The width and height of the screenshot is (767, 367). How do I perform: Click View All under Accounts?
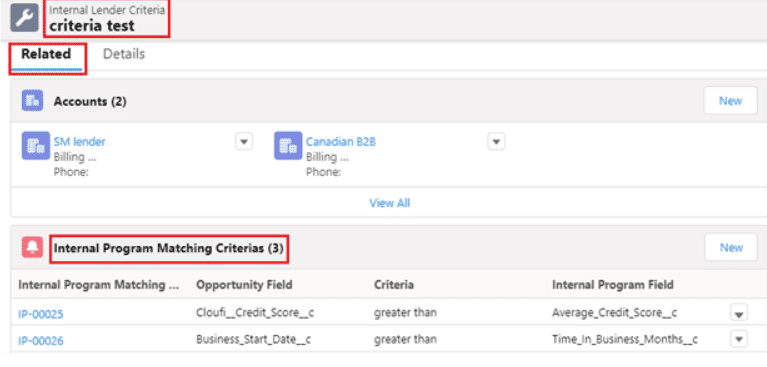point(389,203)
